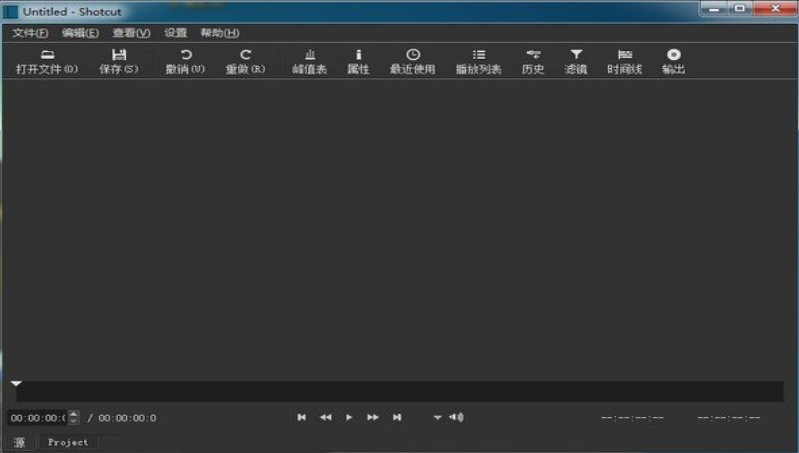Switch to the Source (源) tab

click(x=19, y=442)
